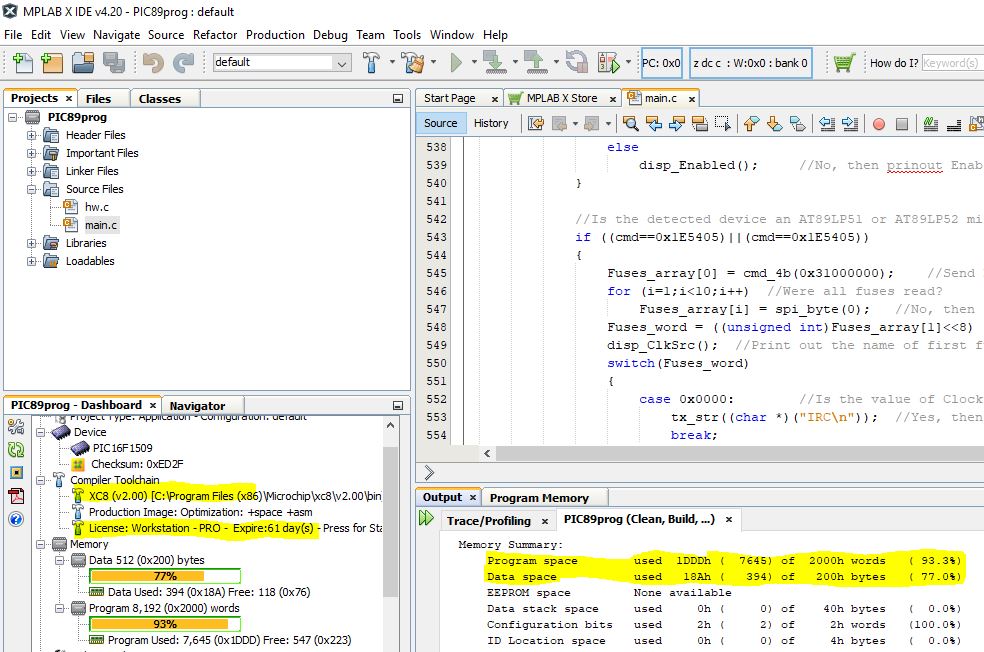The image size is (984, 652).
Task: Click Find Next Occurrence icon
Action: [x=676, y=124]
